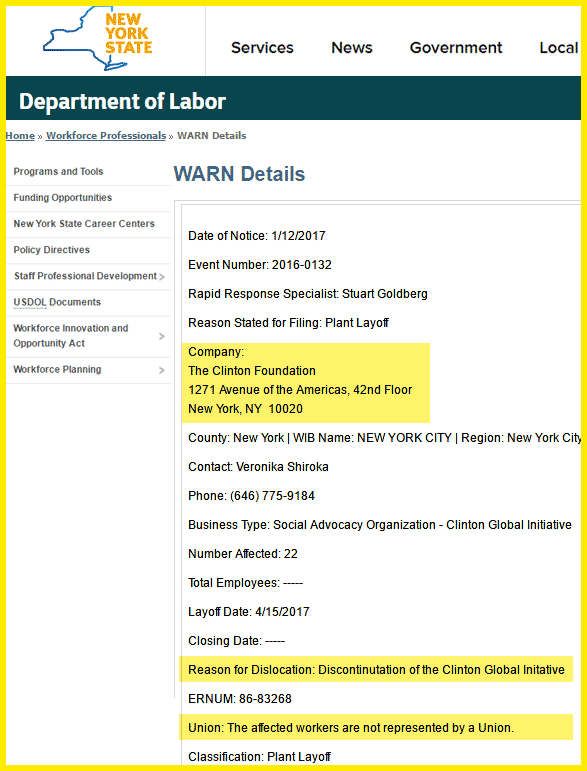The height and width of the screenshot is (771, 587).
Task: Click WARN Details breadcrumb text
Action: pos(211,136)
